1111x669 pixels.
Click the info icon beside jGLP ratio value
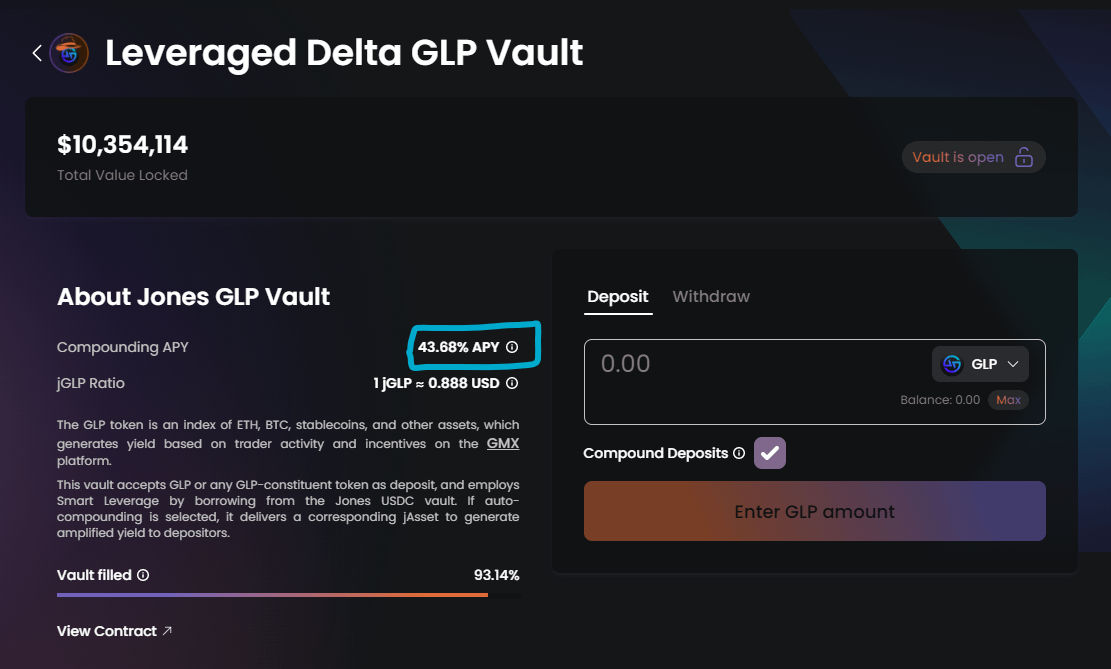[x=512, y=383]
